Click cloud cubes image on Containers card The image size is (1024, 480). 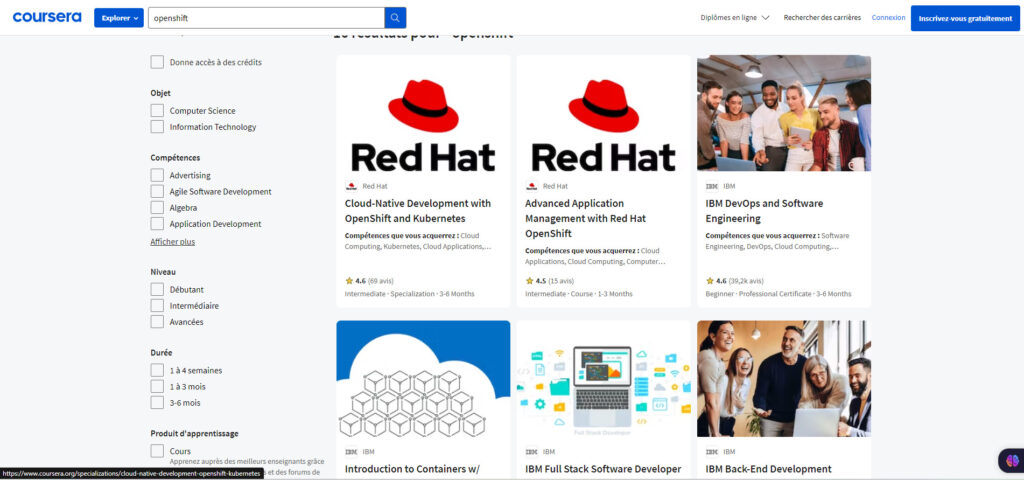(423, 379)
